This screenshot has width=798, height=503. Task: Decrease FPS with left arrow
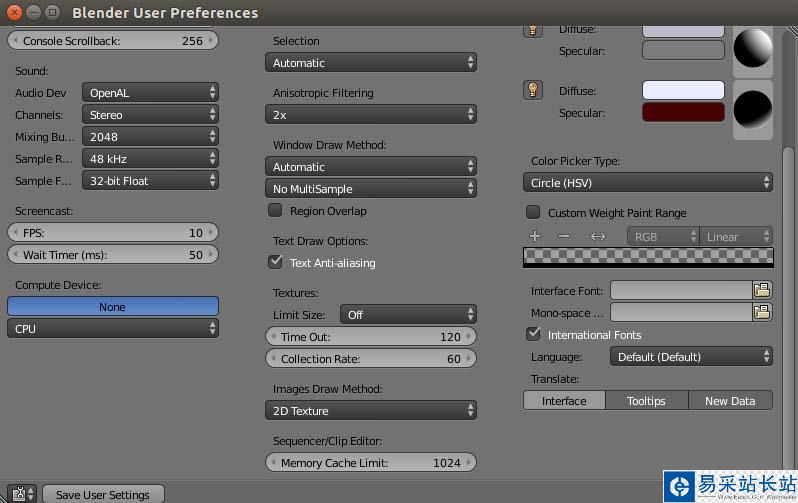coord(15,233)
